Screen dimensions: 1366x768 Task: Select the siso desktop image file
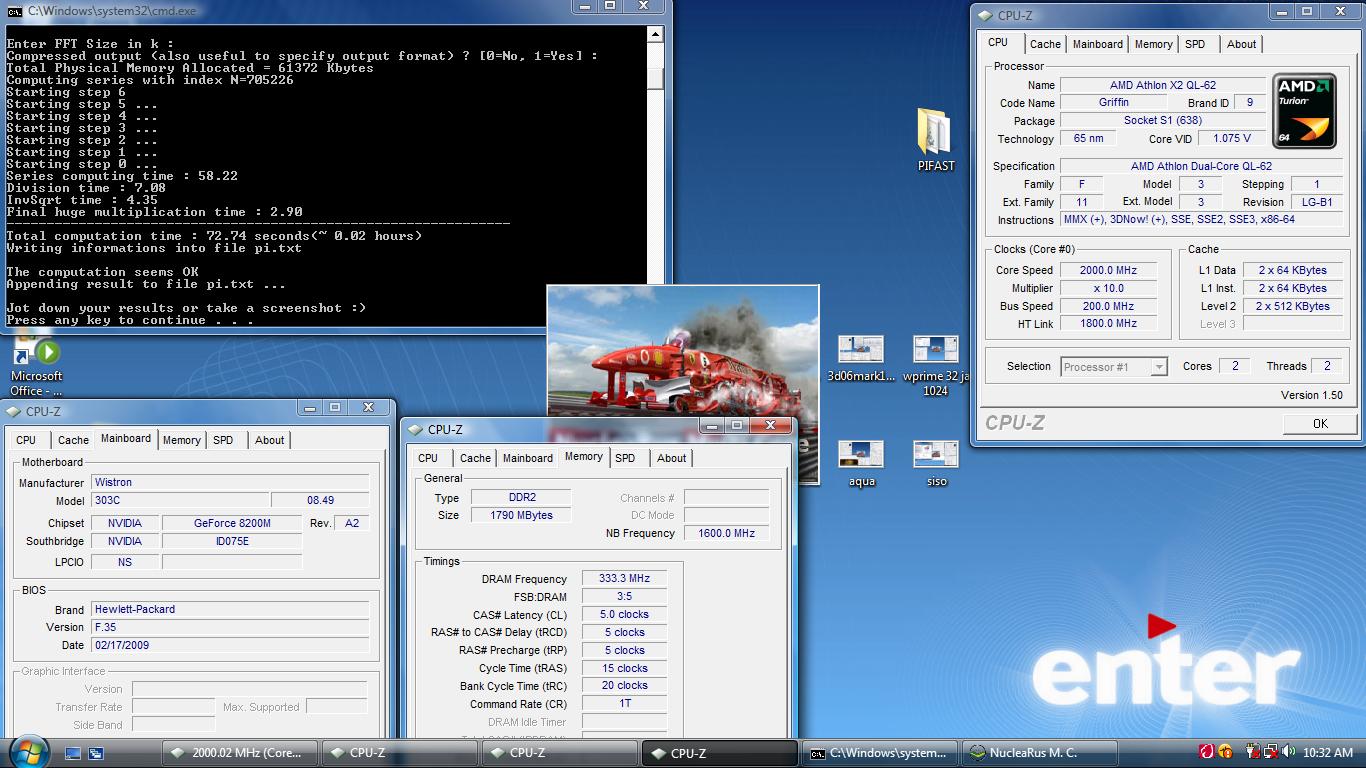tap(936, 464)
